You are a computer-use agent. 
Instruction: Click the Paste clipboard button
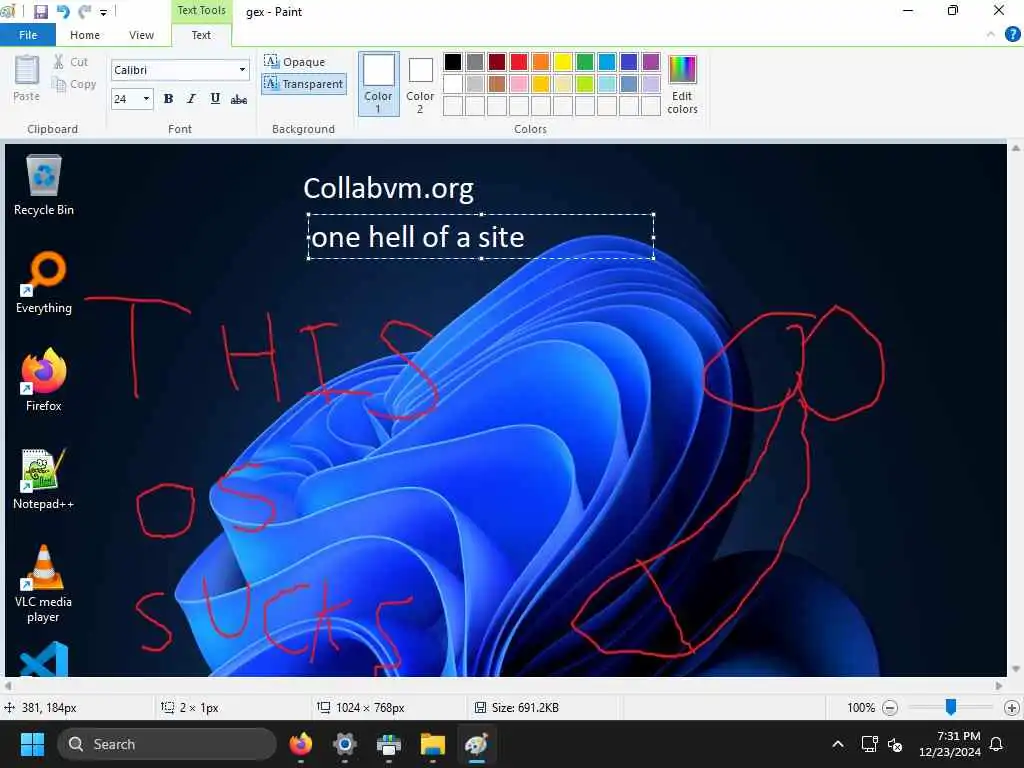[27, 78]
